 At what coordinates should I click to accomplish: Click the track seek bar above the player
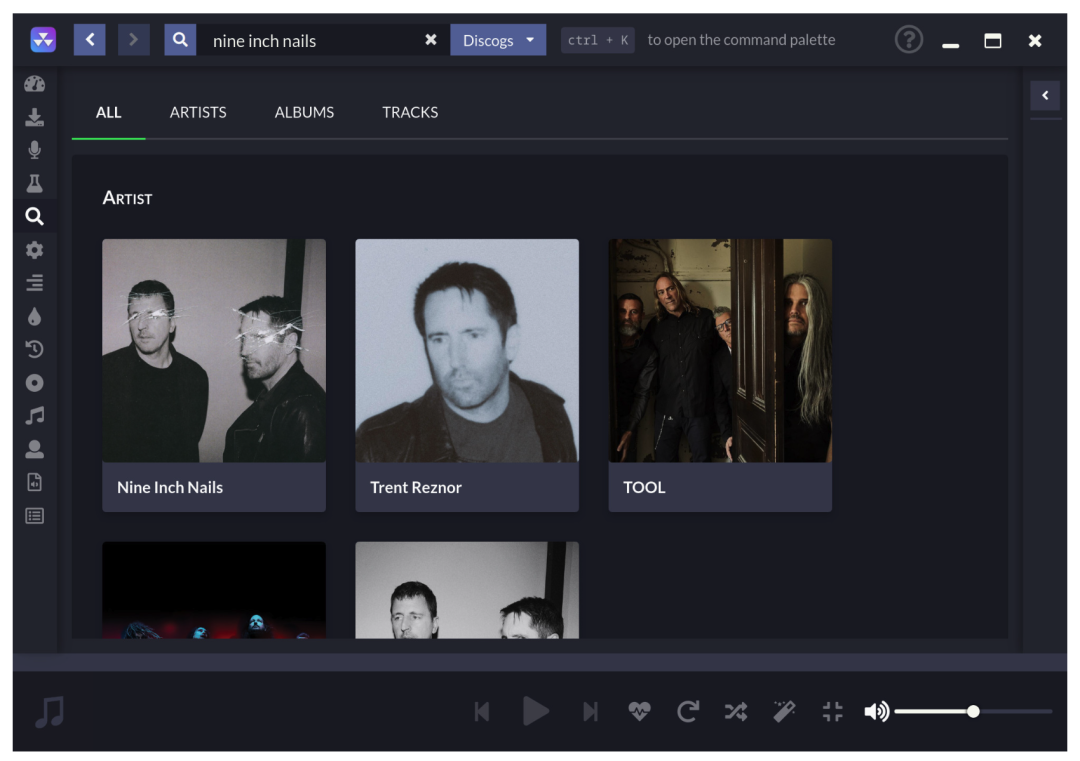point(540,663)
